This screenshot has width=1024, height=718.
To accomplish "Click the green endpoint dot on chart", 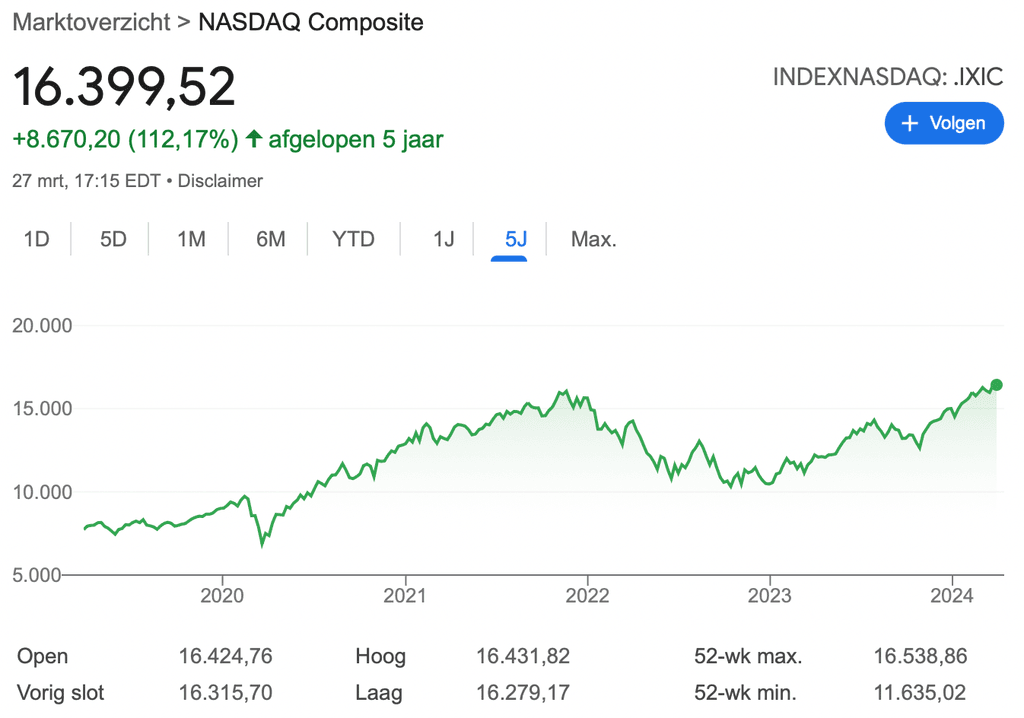I will [996, 385].
